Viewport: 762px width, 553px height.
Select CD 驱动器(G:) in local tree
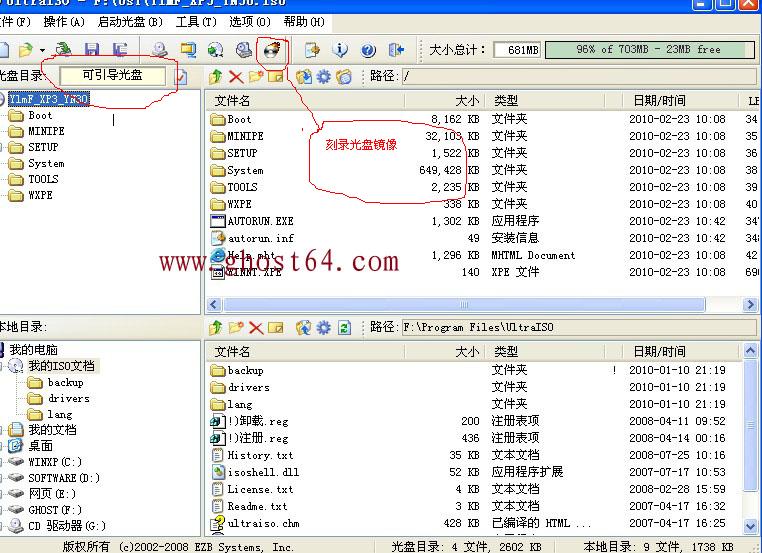click(67, 526)
